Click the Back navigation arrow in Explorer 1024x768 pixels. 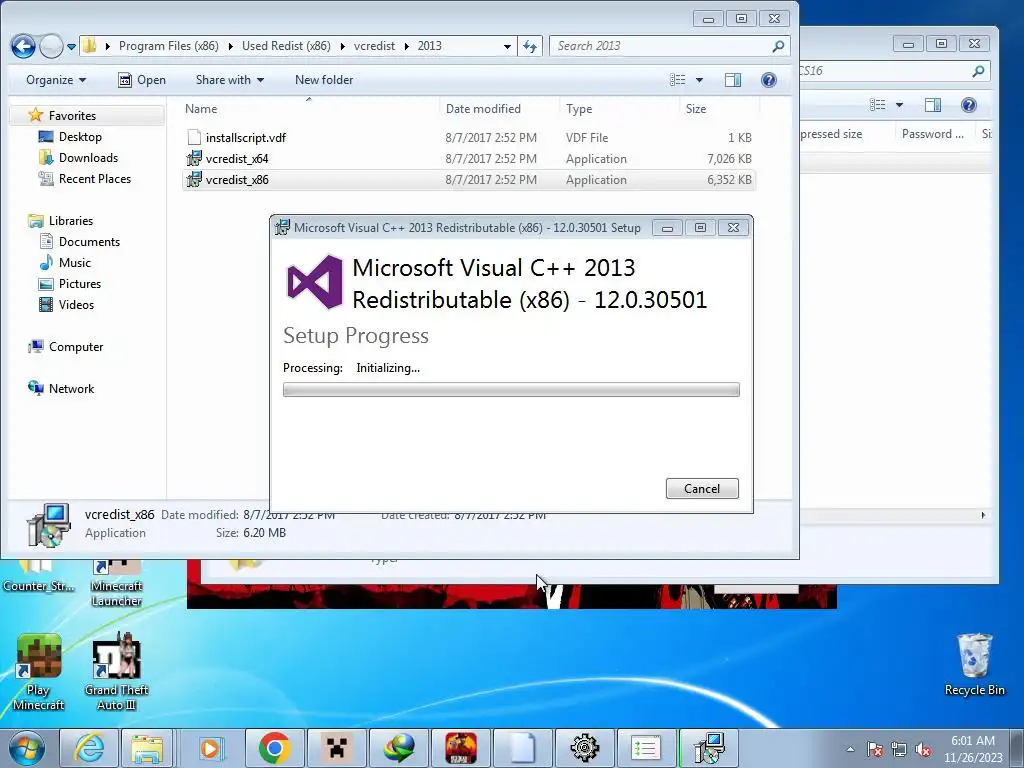pos(24,46)
